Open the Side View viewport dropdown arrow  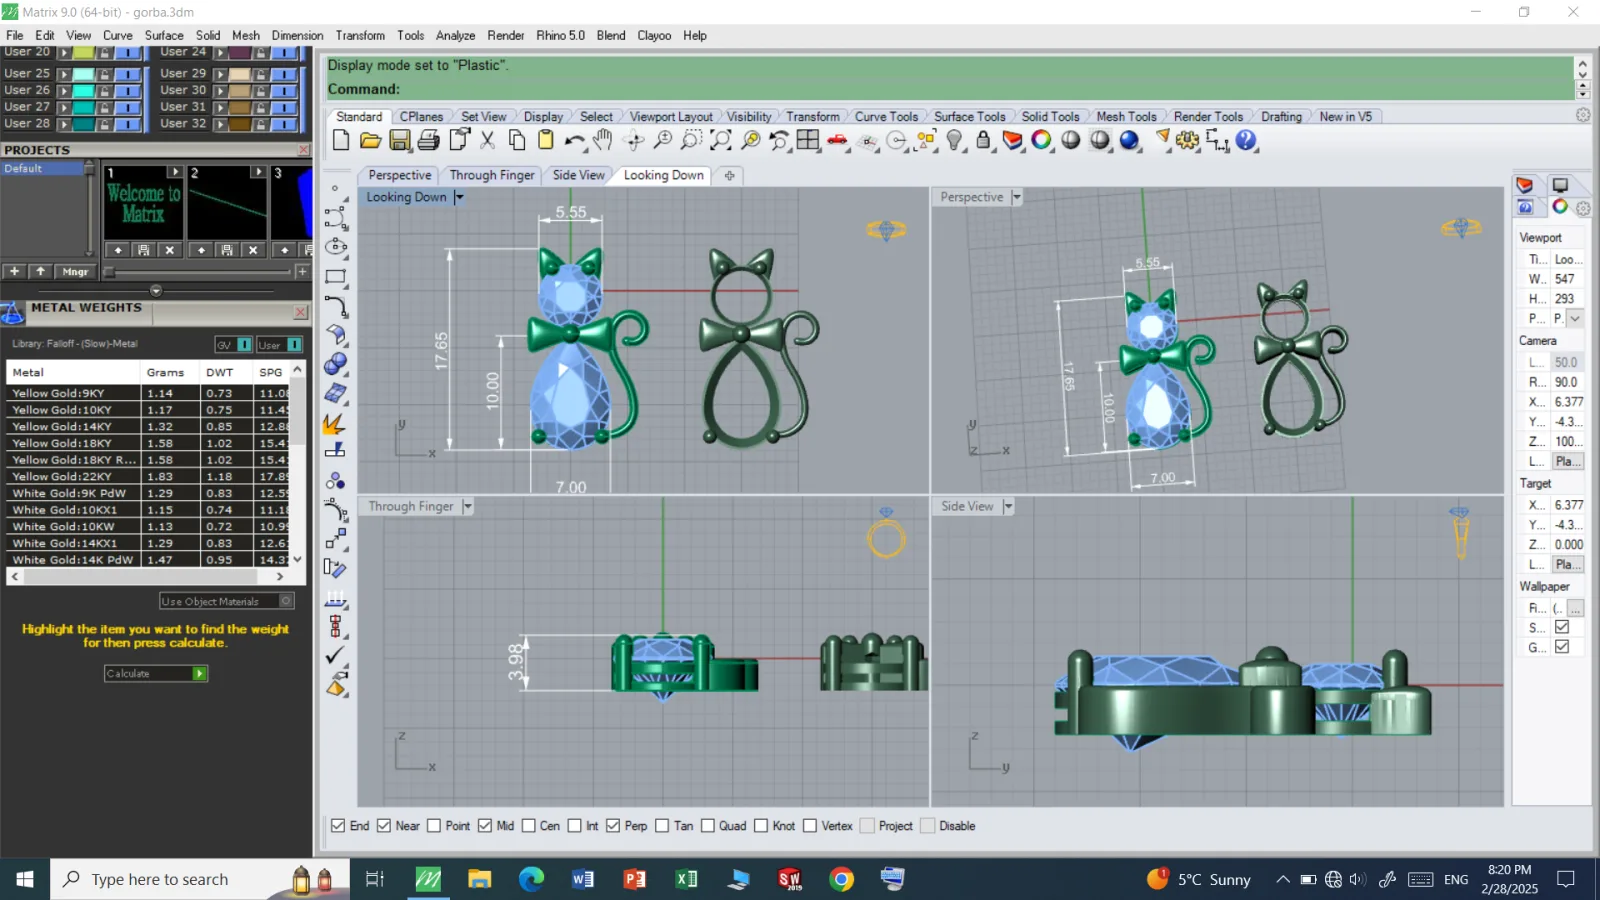[1008, 506]
